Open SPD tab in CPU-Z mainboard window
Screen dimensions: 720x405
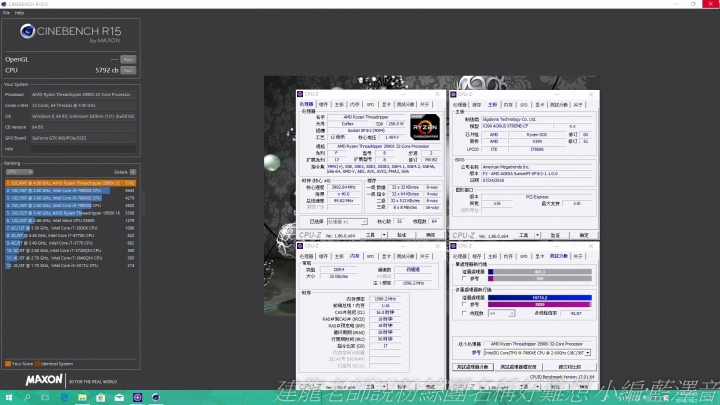(x=523, y=105)
